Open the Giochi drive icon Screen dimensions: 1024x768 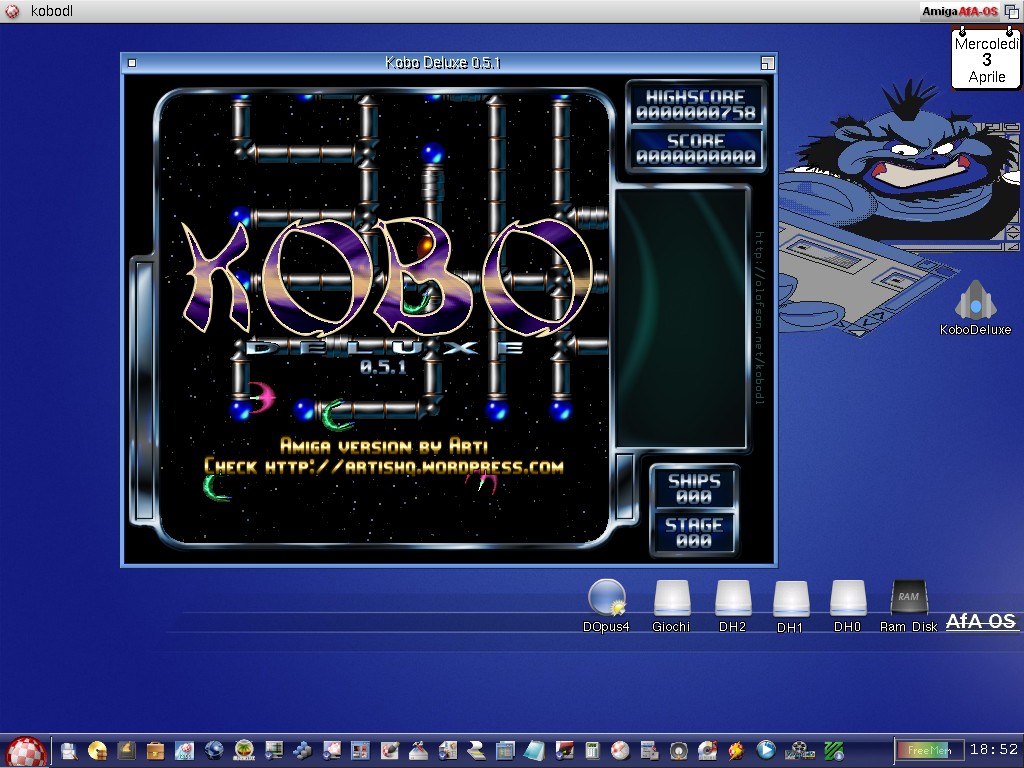671,598
